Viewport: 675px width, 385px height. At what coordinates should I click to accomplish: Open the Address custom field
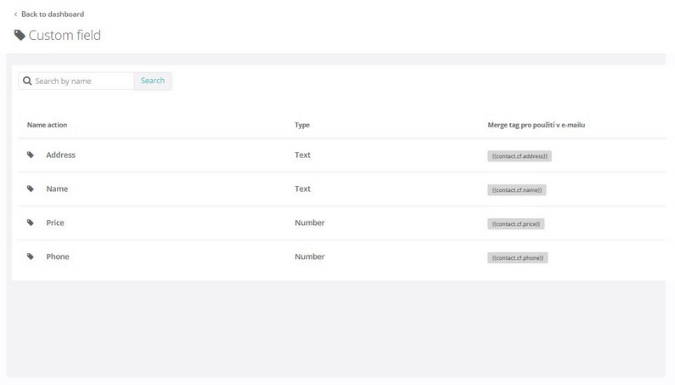[x=61, y=155]
